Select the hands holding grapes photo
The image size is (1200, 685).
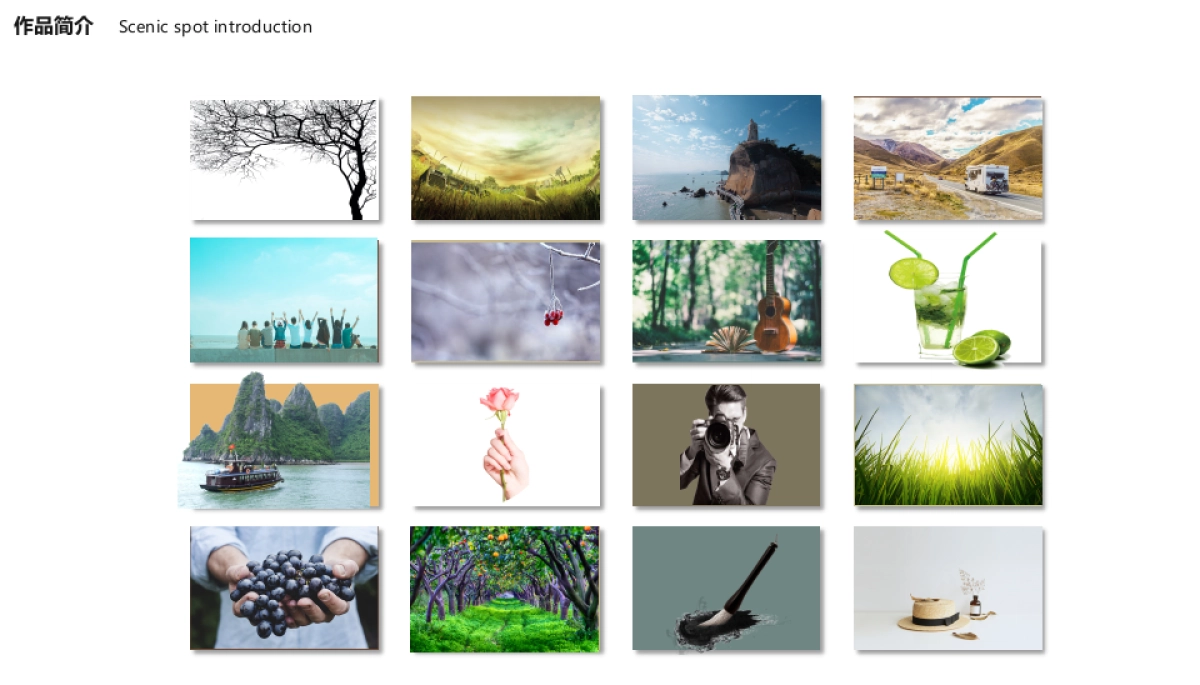click(x=284, y=588)
